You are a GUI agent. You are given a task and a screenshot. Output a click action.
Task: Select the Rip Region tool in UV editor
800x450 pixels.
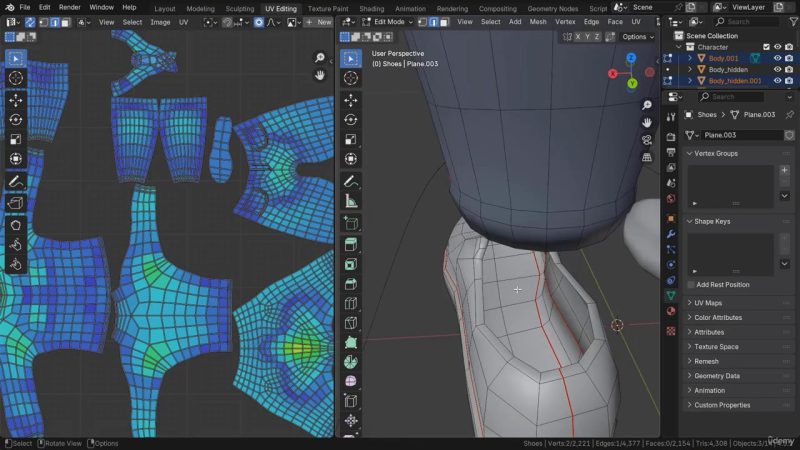(x=16, y=203)
